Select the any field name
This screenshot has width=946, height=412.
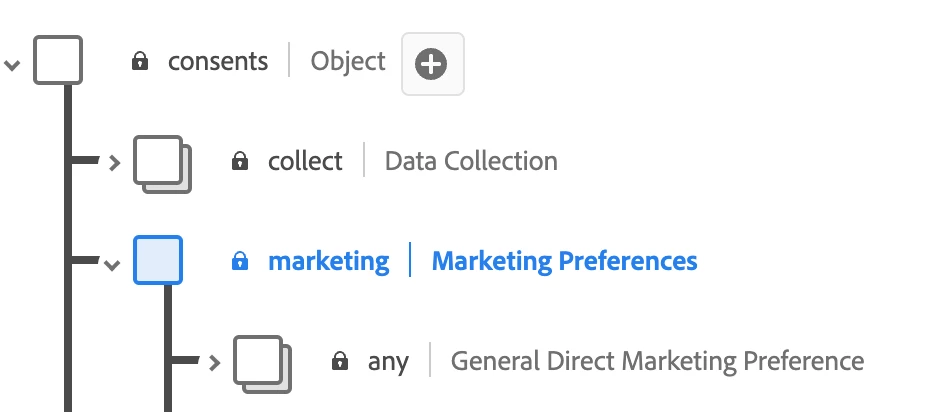click(388, 362)
